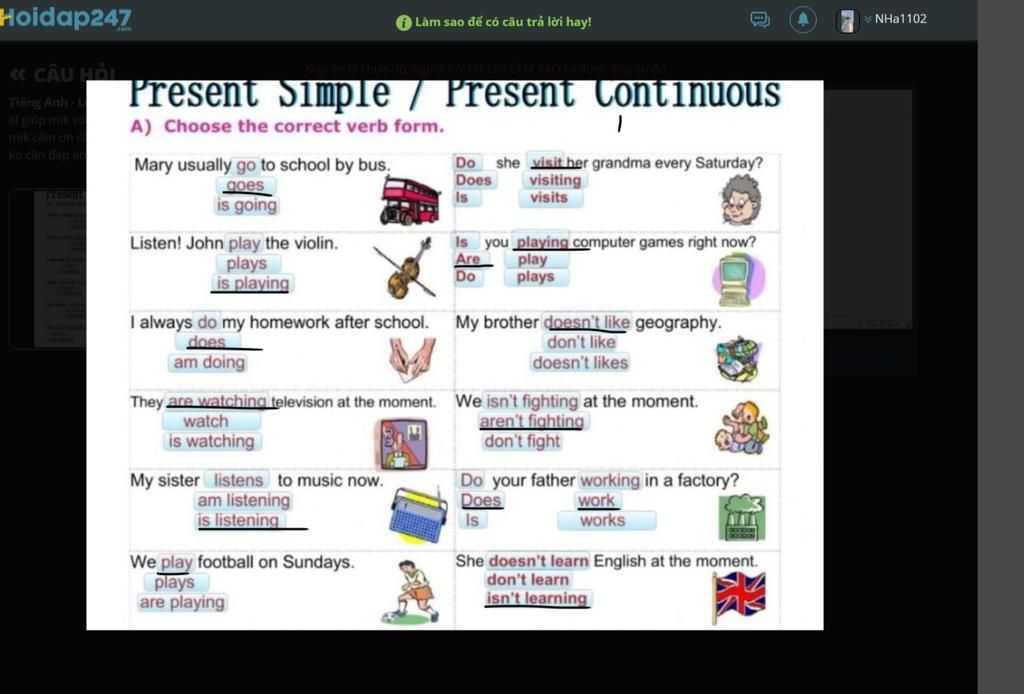Select 'is playing' under the John sentence

(x=253, y=283)
